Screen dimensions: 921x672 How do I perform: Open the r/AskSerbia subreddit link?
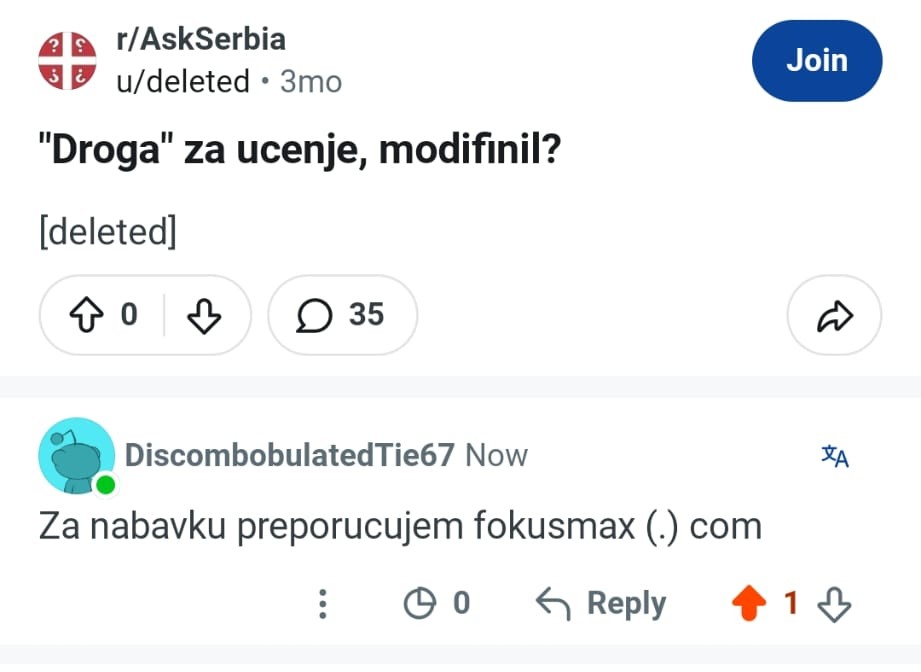pos(201,39)
